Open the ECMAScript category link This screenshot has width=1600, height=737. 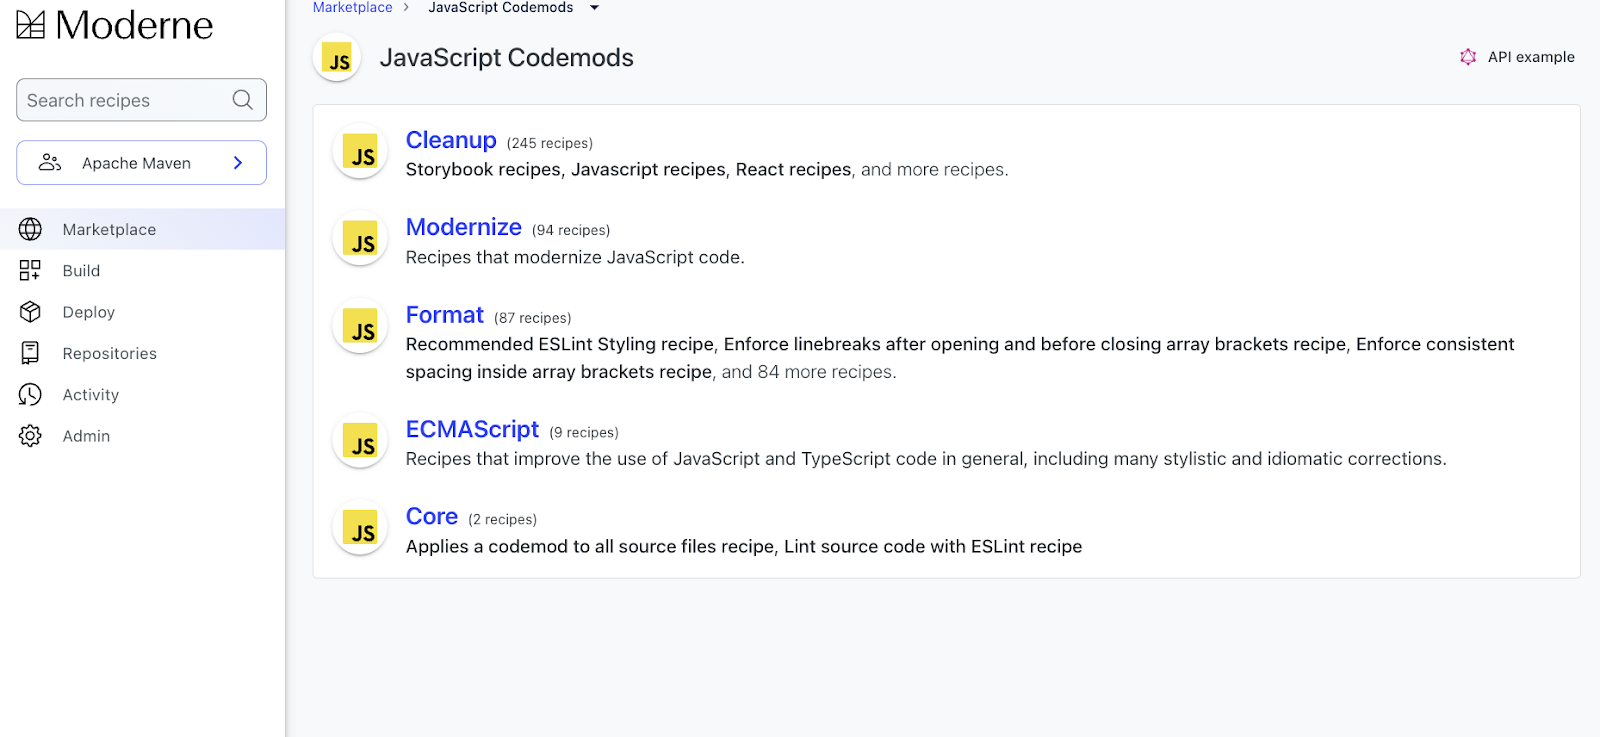[472, 429]
